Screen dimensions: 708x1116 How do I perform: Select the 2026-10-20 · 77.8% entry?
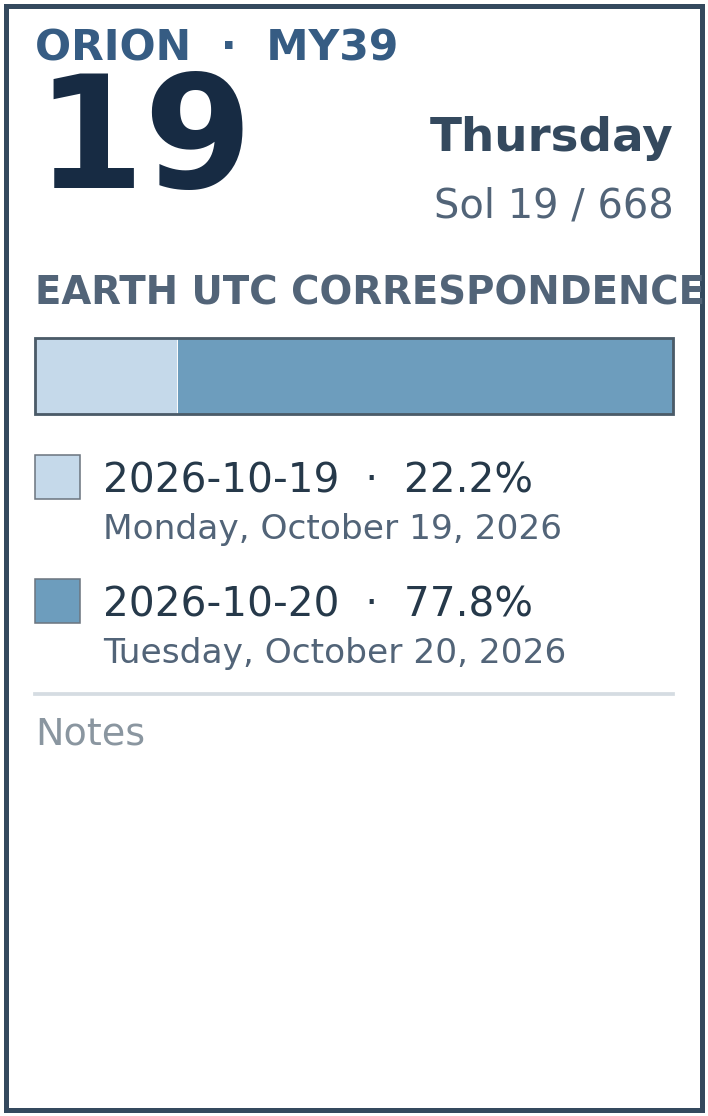tap(318, 601)
